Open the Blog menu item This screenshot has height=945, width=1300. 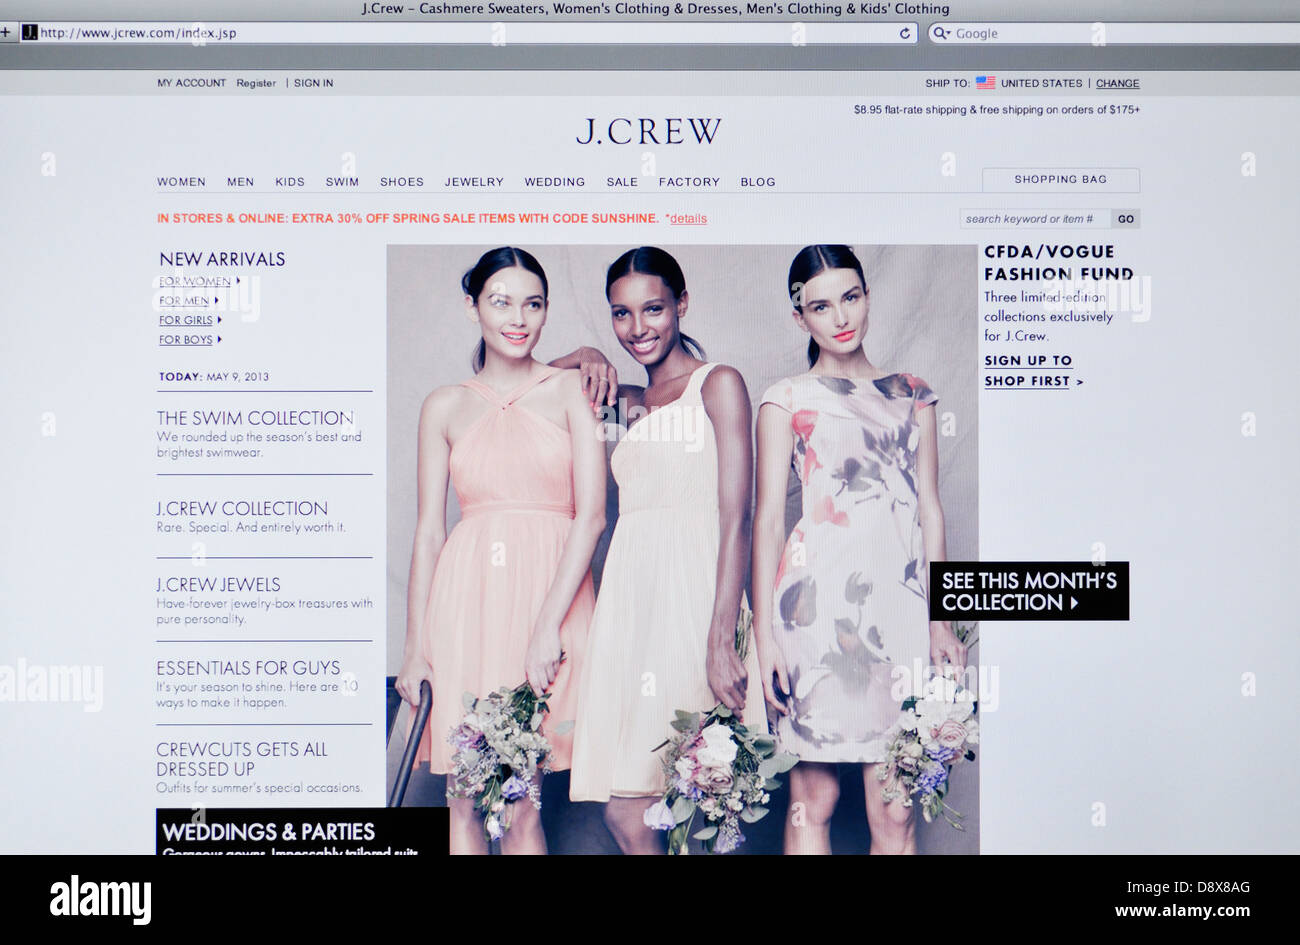[758, 182]
